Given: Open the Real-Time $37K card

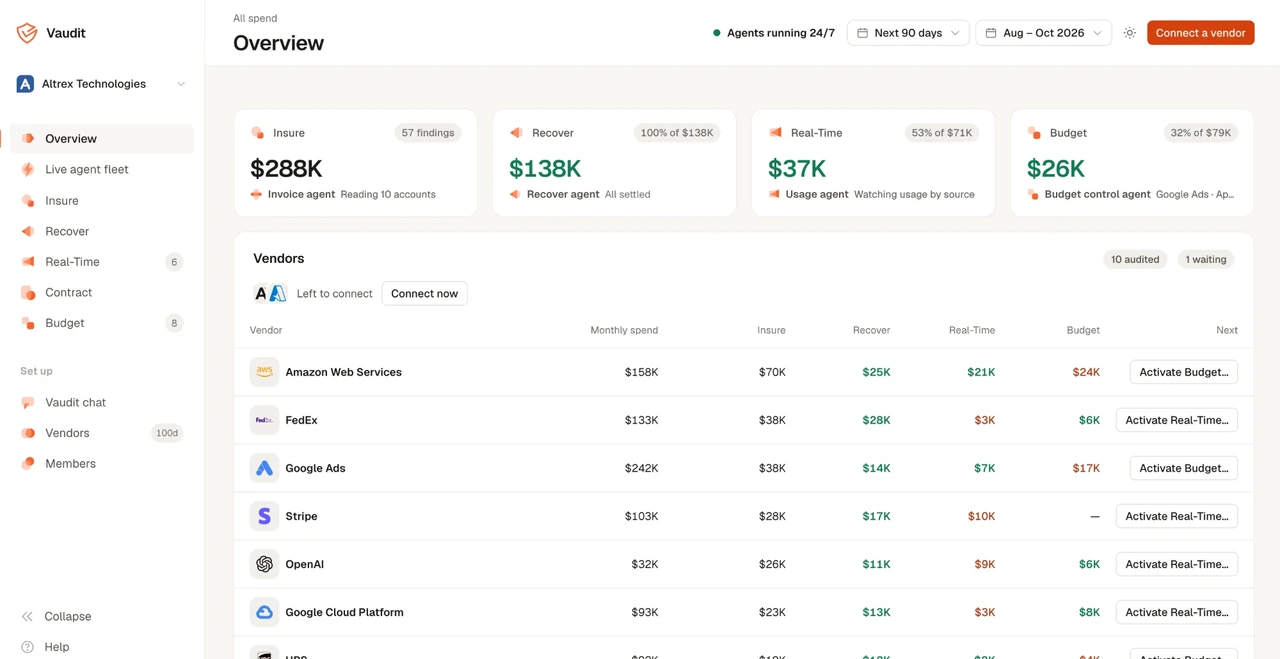Looking at the screenshot, I should click(873, 163).
